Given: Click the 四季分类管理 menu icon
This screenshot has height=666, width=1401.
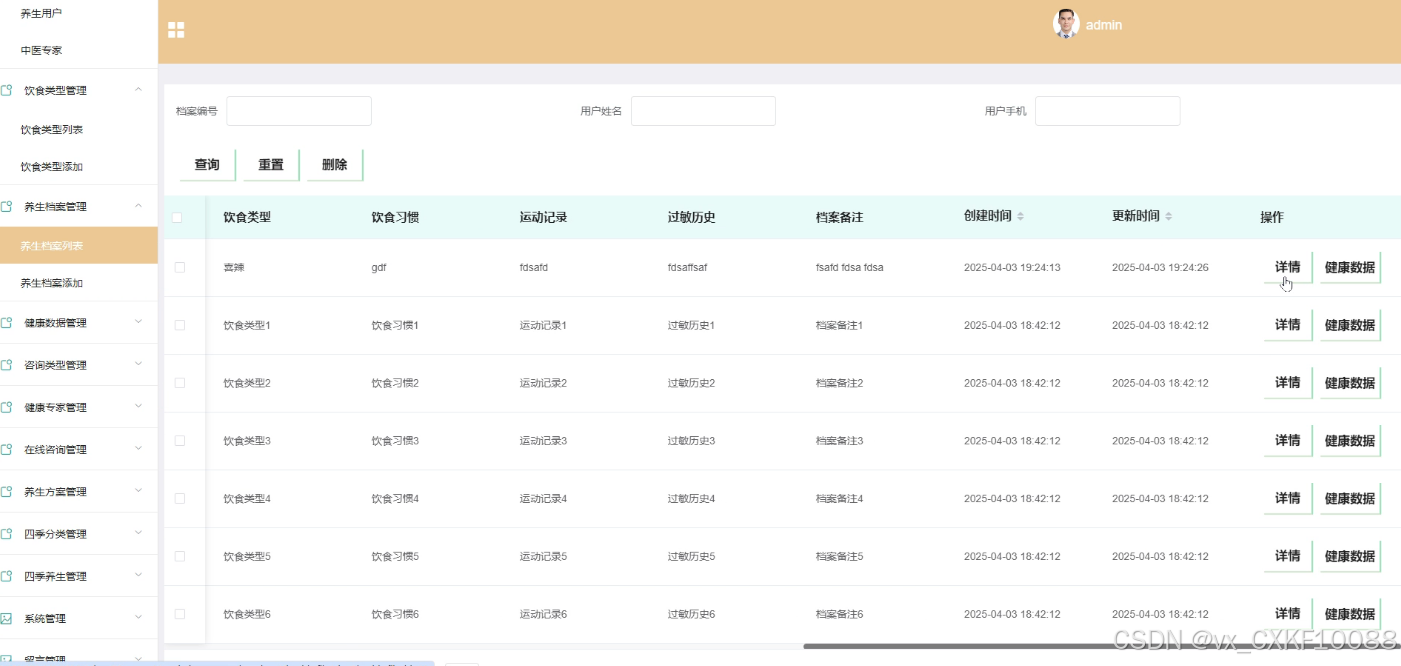Looking at the screenshot, I should [x=6, y=533].
